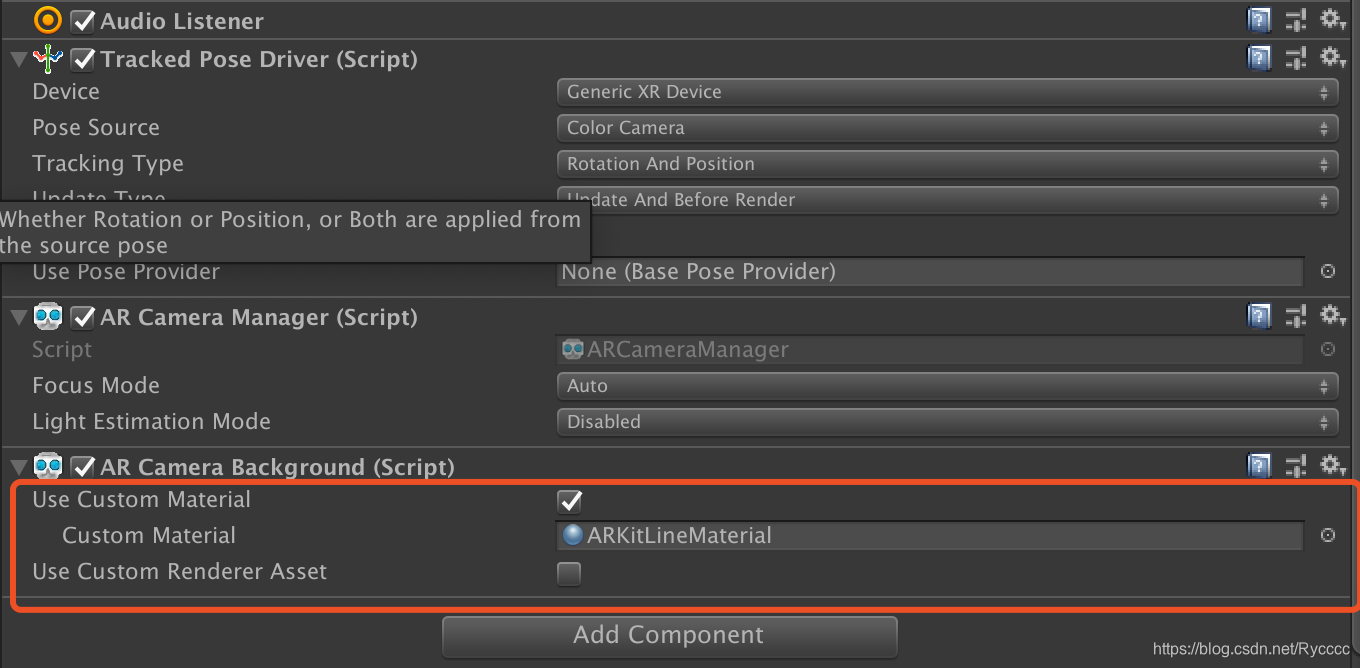Click the AR Camera Background script icon

48,467
